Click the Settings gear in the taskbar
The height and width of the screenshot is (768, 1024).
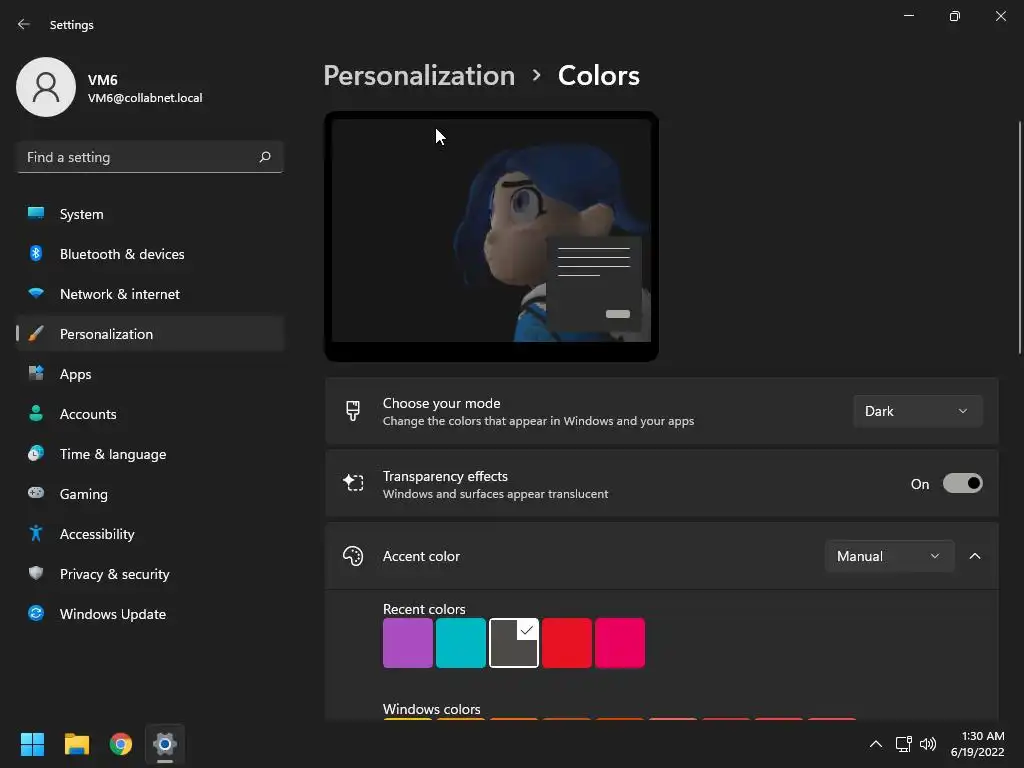coord(165,744)
